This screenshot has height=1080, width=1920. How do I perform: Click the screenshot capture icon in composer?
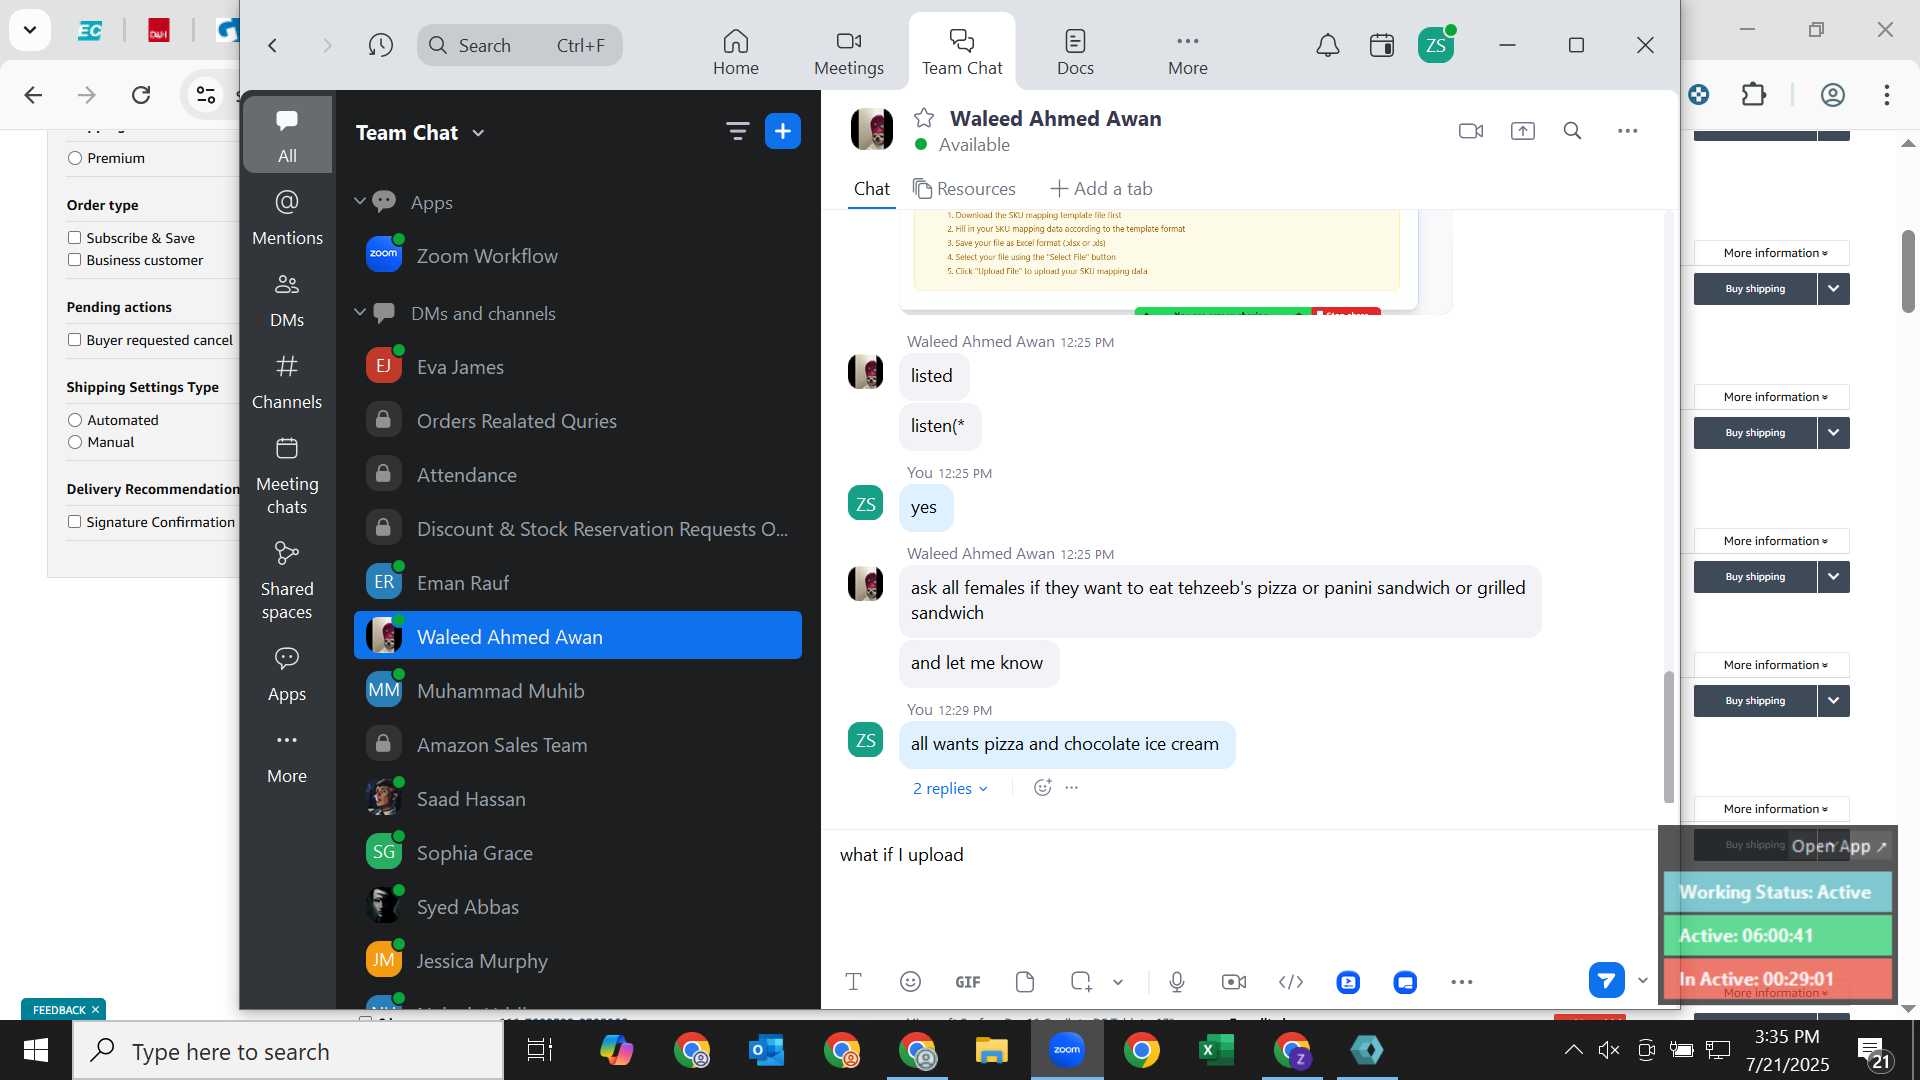click(x=1081, y=982)
